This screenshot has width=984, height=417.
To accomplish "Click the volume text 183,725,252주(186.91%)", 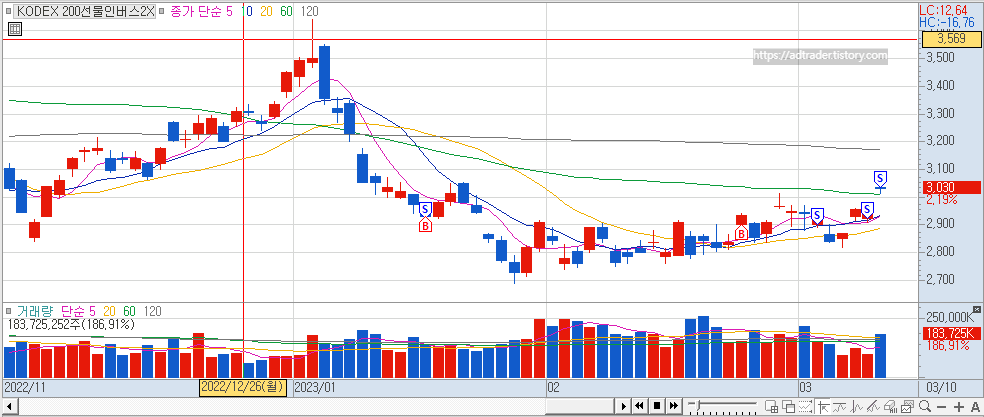I will (72, 324).
